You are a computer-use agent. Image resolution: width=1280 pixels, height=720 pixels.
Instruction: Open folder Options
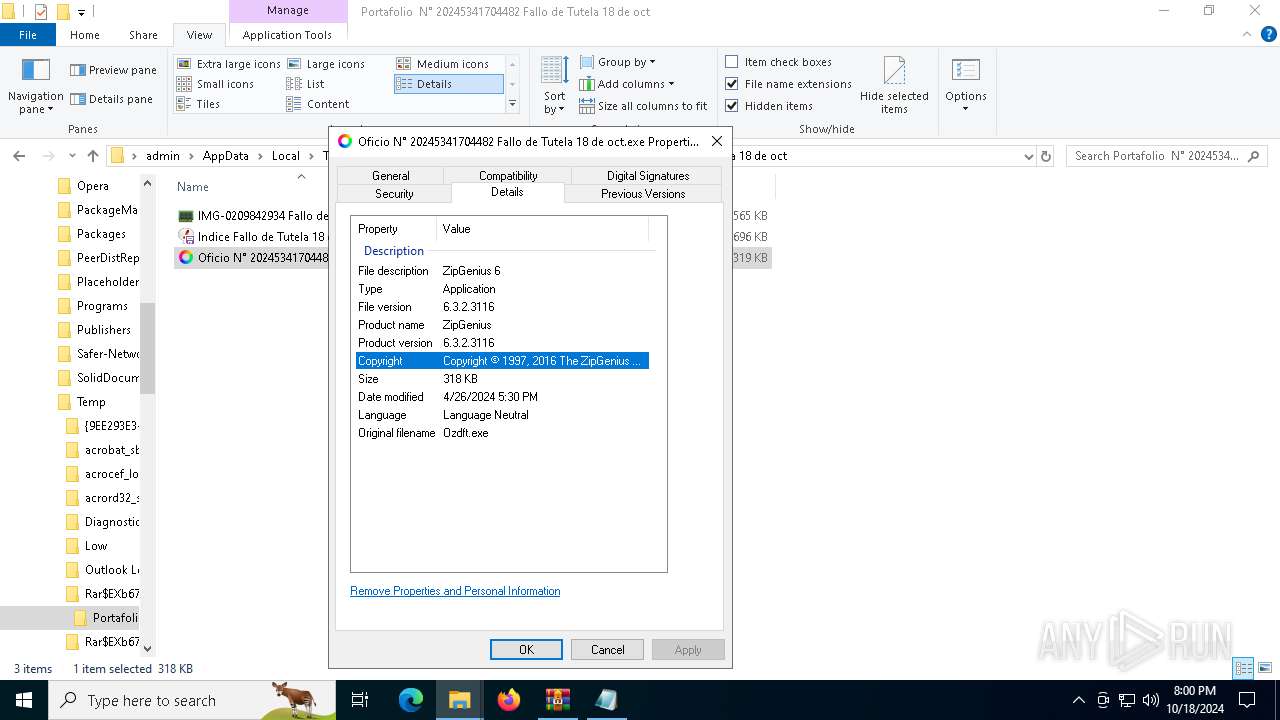pos(966,85)
